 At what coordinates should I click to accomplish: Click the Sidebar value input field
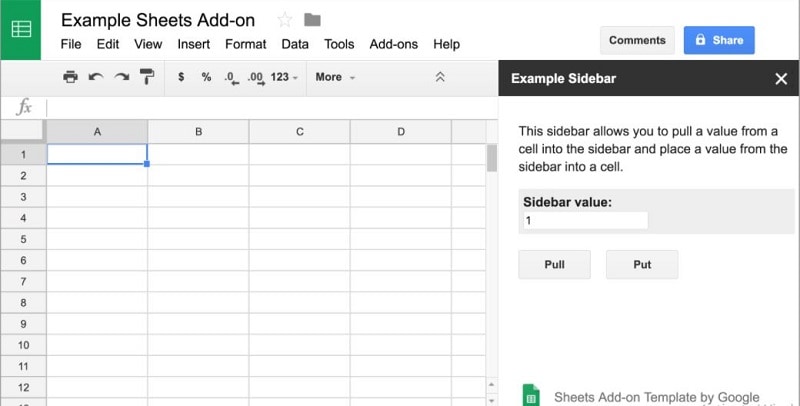click(x=585, y=221)
